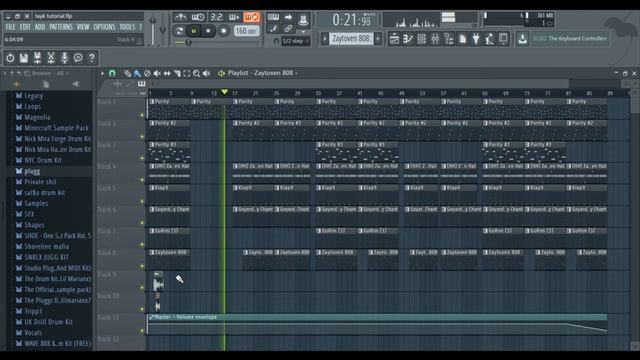Open the Playlist options arrow menu
Viewport: 640px width, 360px height.
102,73
